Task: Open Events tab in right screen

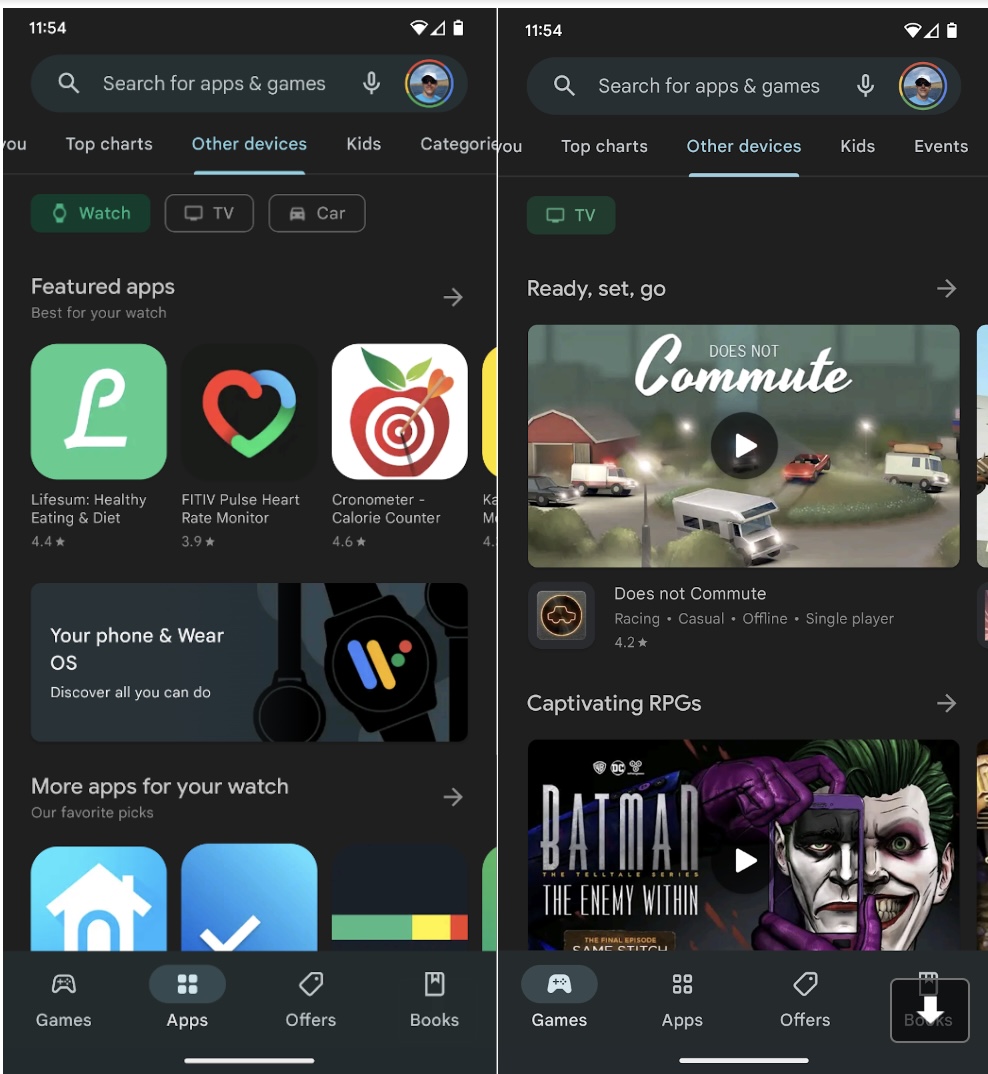Action: coord(941,146)
